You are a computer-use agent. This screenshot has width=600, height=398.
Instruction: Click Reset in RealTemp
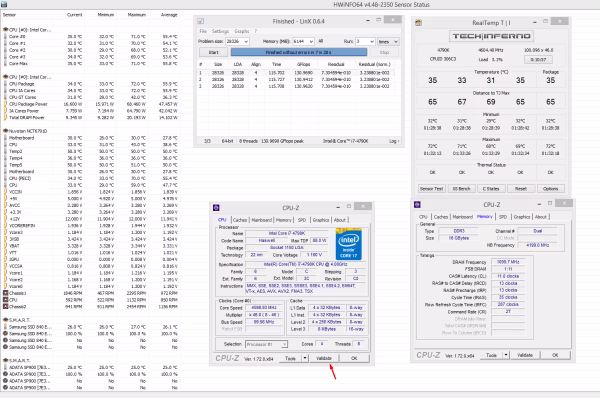click(520, 189)
